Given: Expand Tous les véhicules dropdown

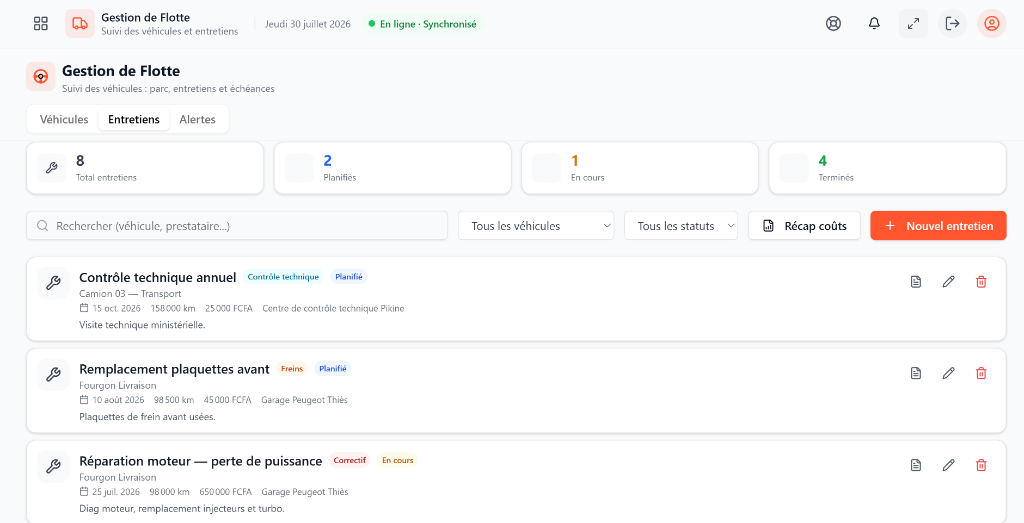Looking at the screenshot, I should click(x=536, y=226).
